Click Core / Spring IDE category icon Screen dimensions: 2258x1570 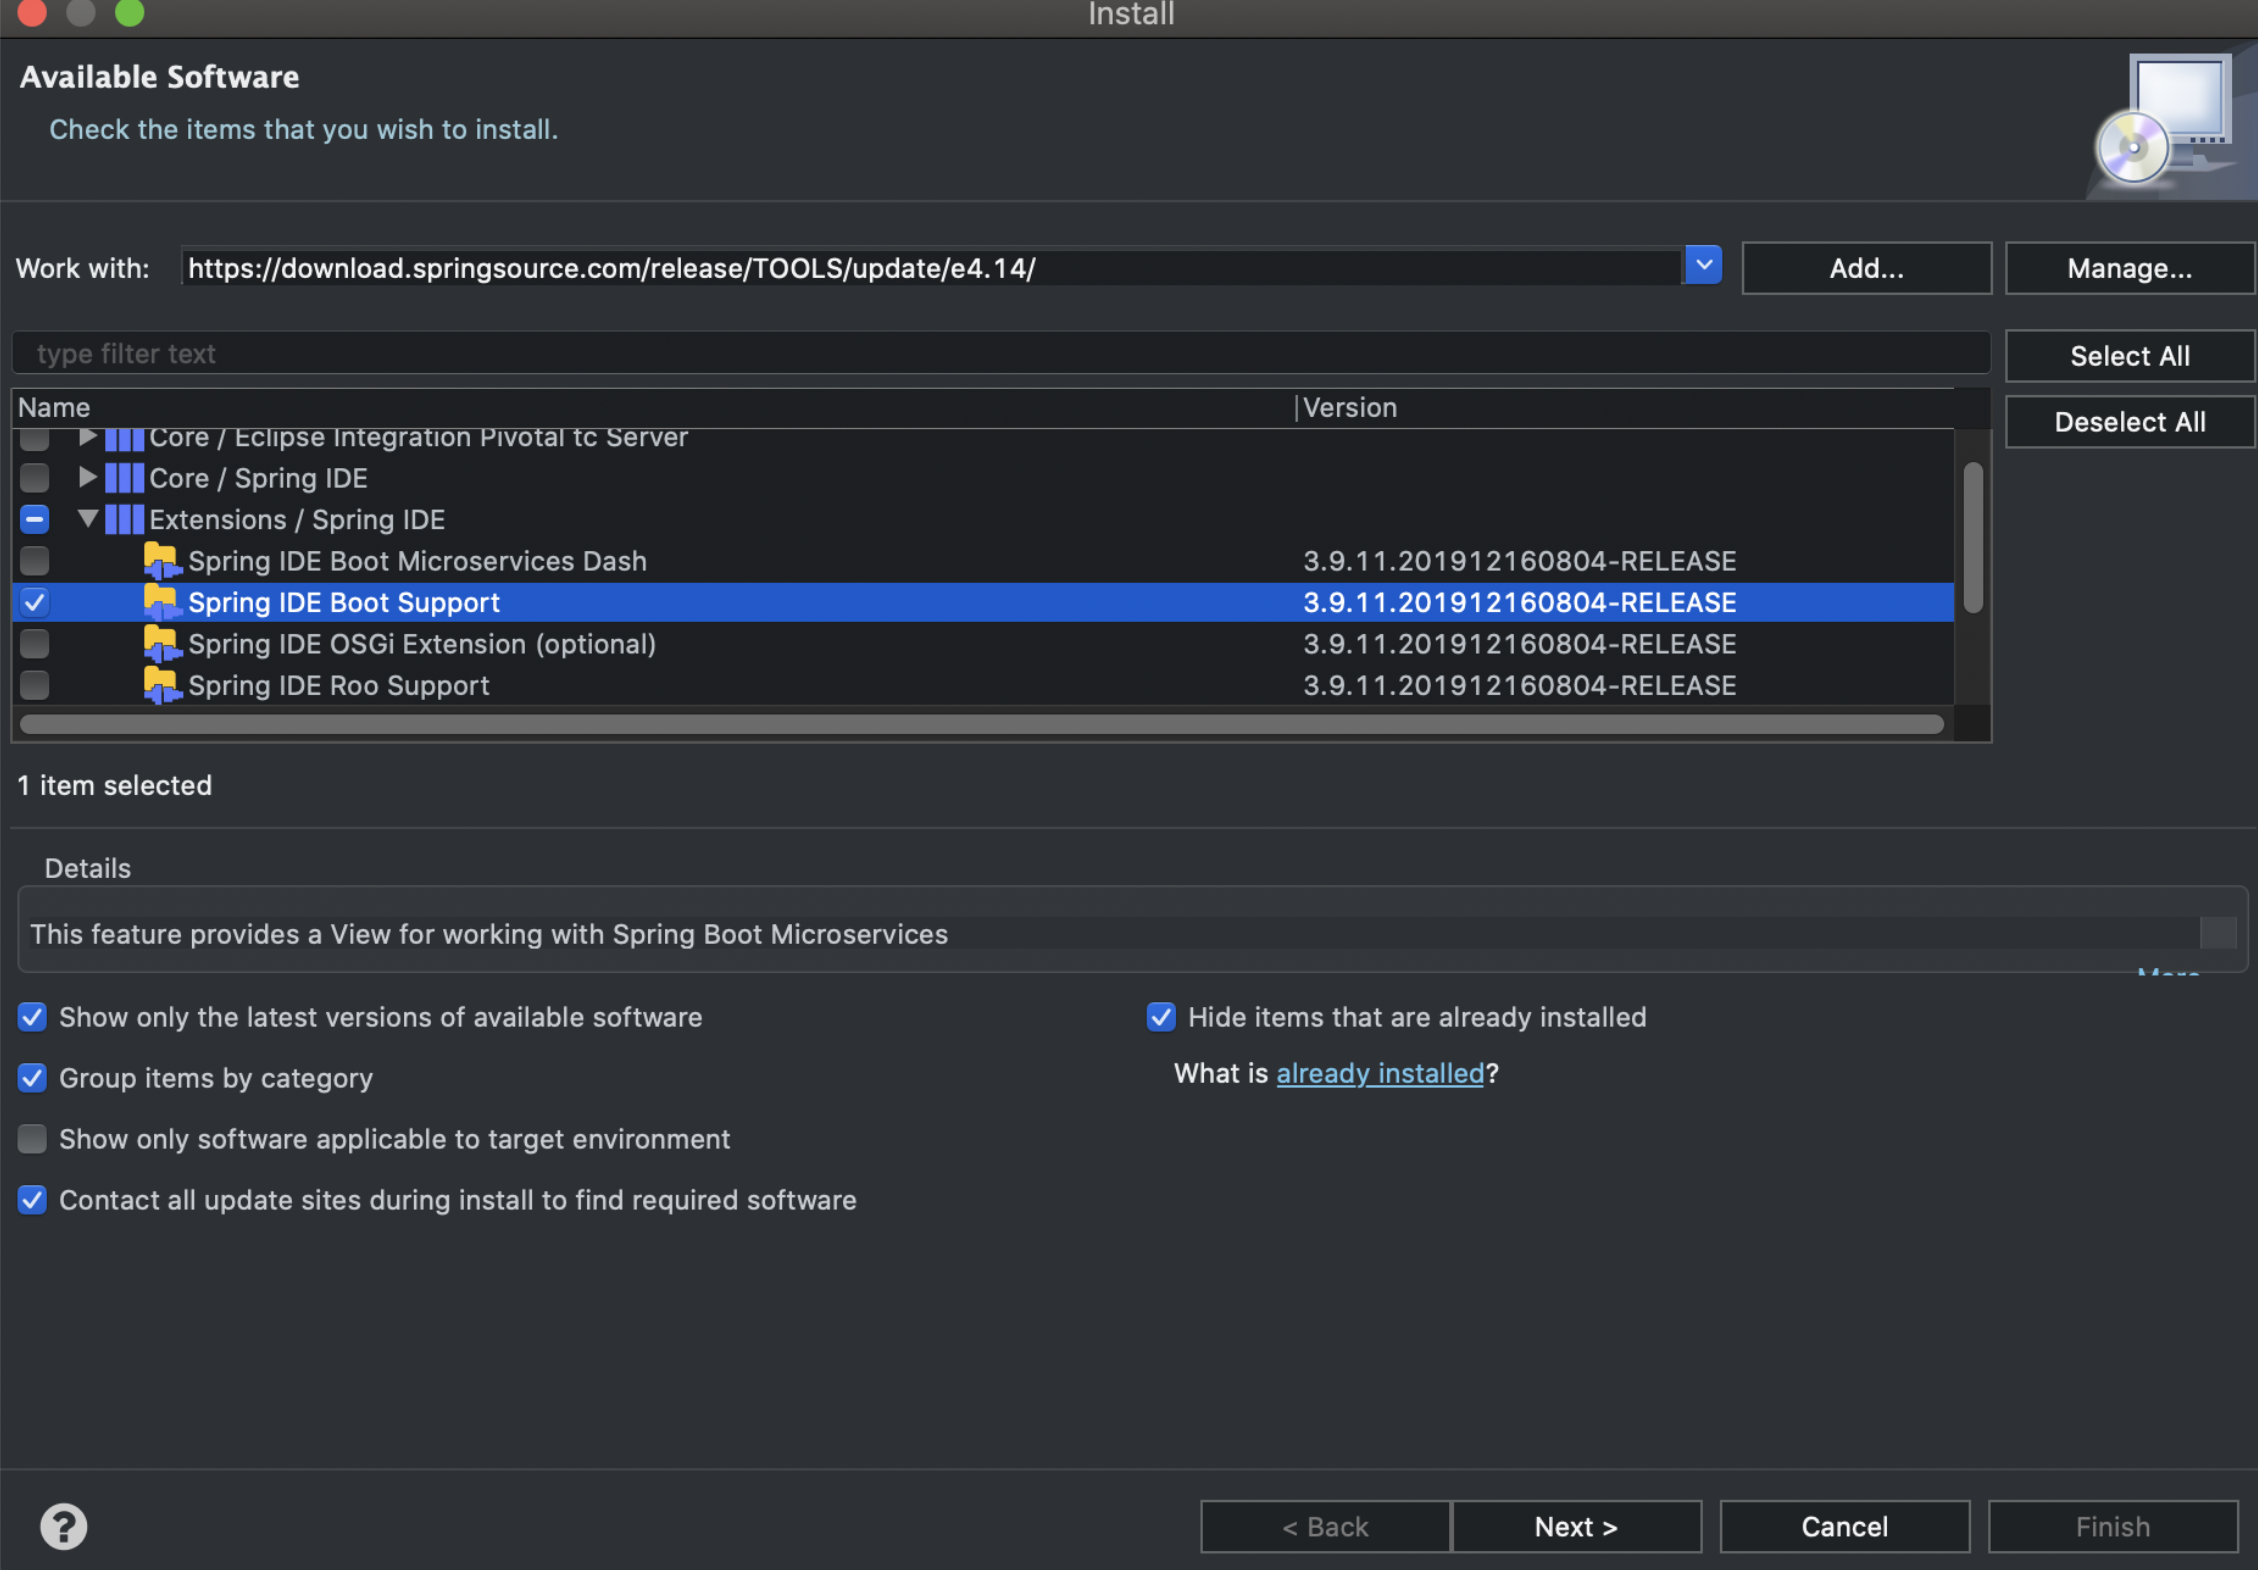pos(125,478)
